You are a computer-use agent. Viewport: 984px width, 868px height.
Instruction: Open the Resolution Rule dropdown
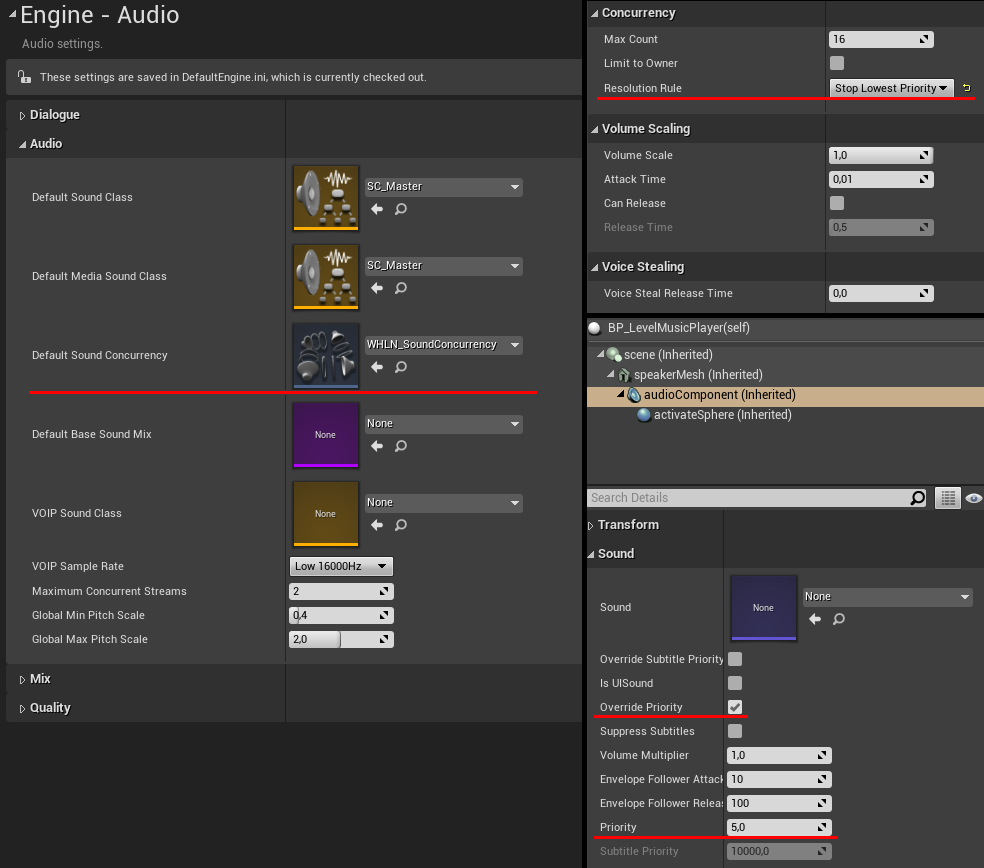click(891, 88)
